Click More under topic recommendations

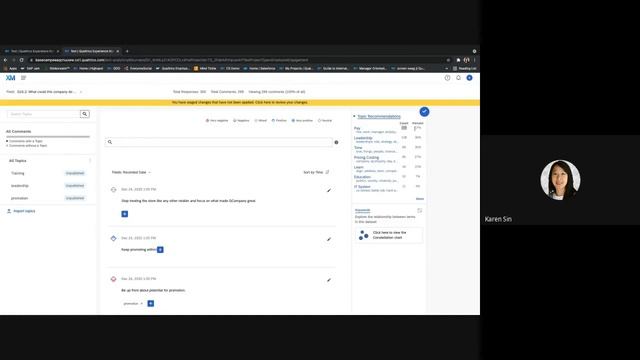coord(420,199)
